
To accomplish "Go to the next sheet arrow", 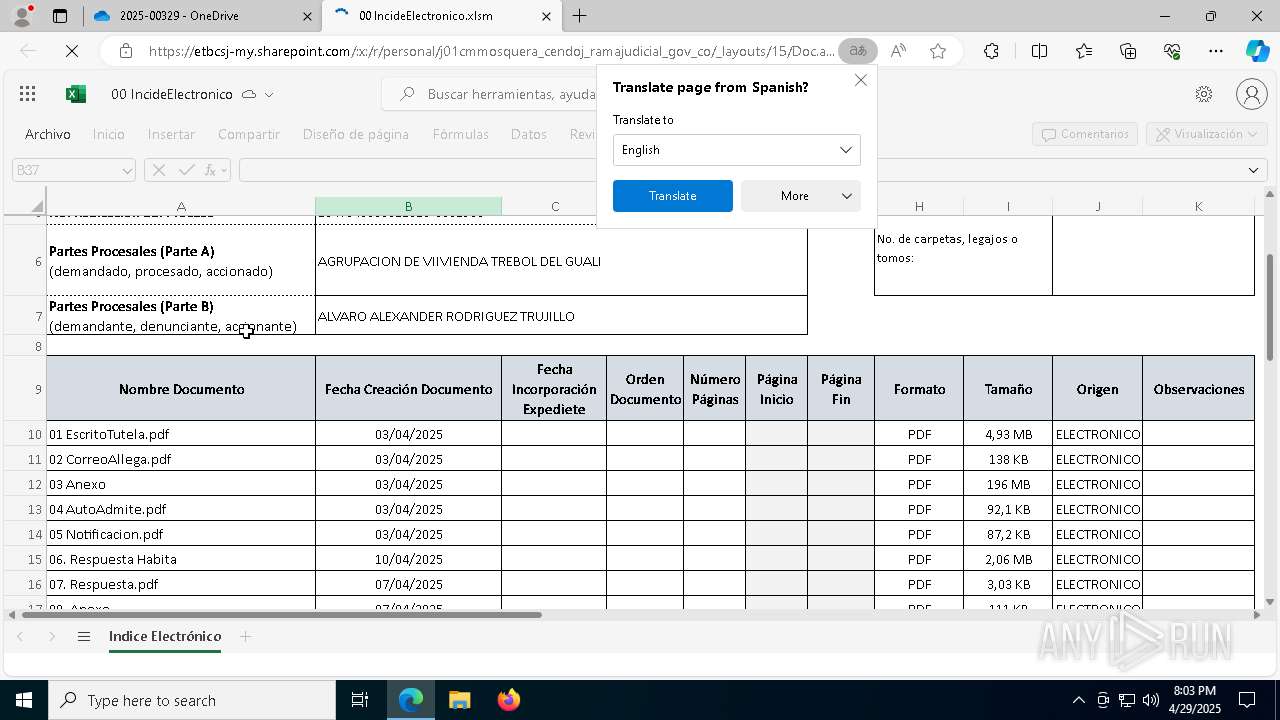I will tap(52, 636).
